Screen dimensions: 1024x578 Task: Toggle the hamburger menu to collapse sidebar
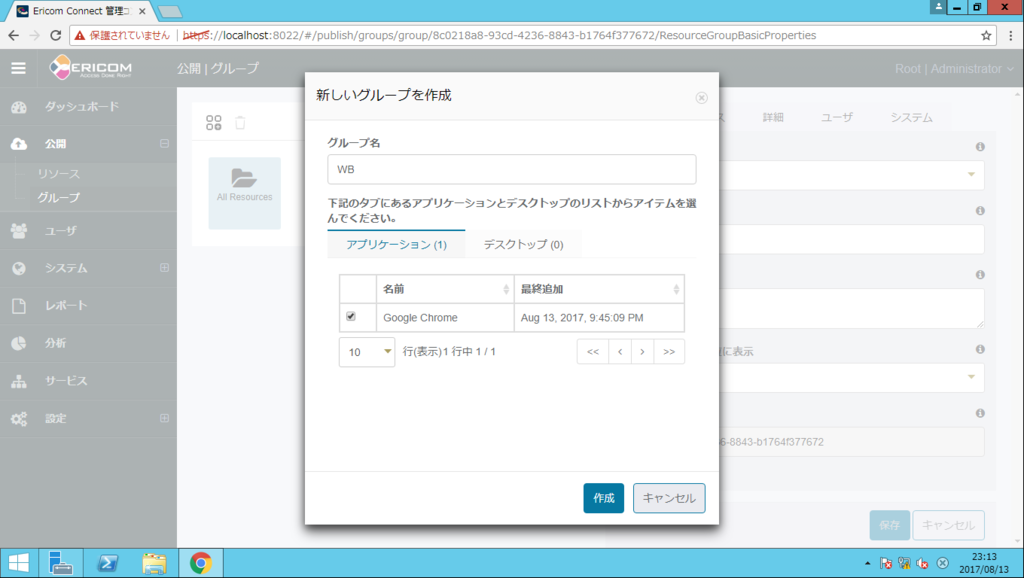pos(17,69)
